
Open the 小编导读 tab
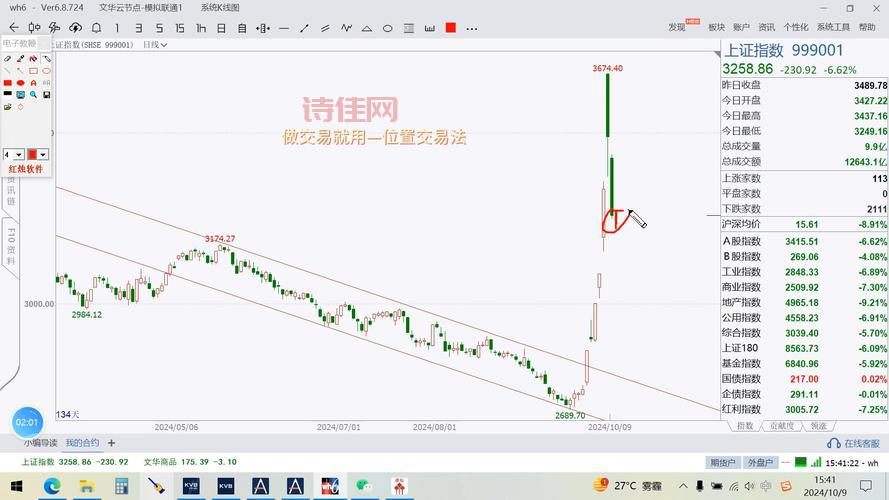coord(40,443)
